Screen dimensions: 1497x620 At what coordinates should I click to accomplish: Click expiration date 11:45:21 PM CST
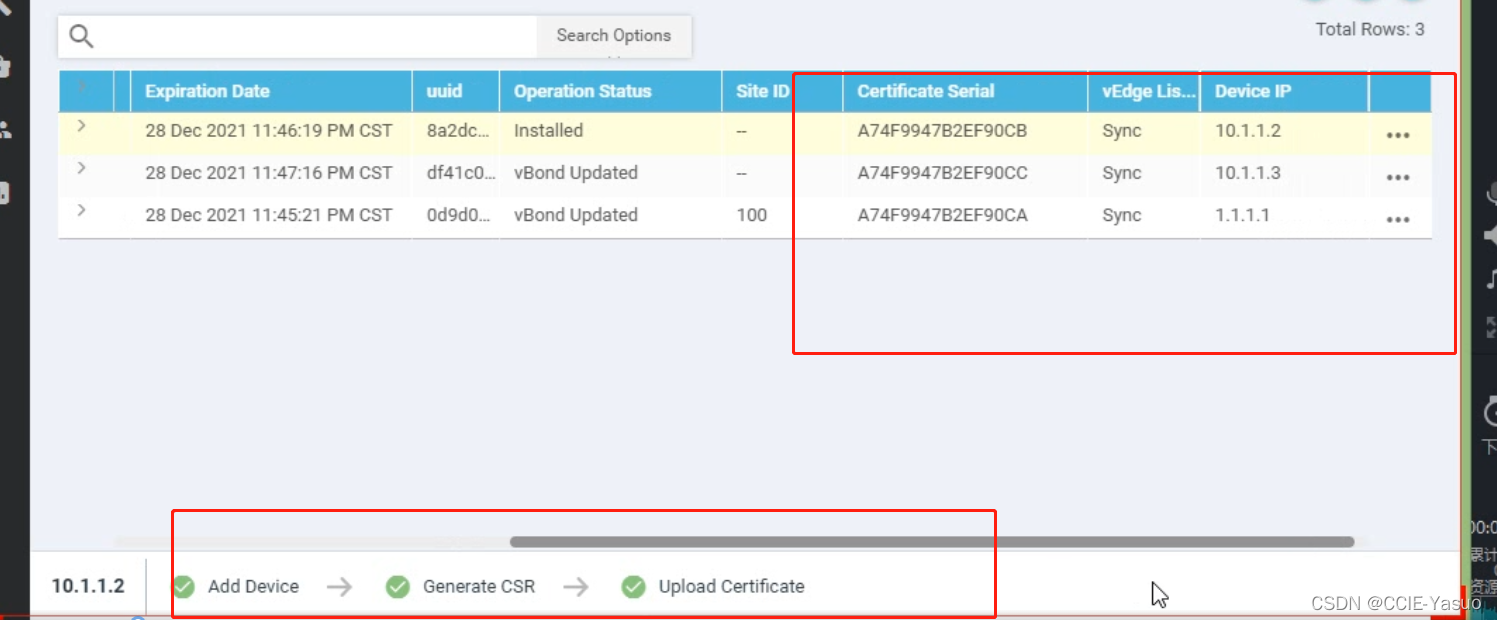click(x=269, y=215)
